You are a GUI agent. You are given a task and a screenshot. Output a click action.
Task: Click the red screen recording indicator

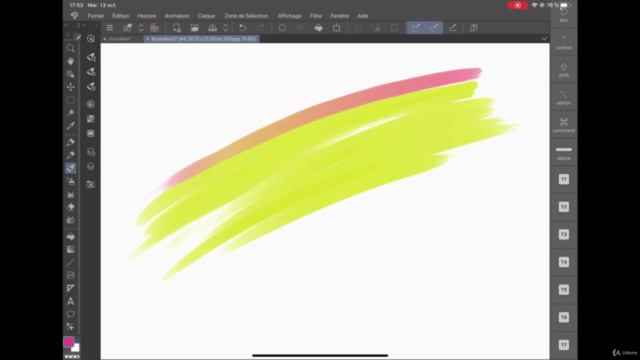point(517,5)
